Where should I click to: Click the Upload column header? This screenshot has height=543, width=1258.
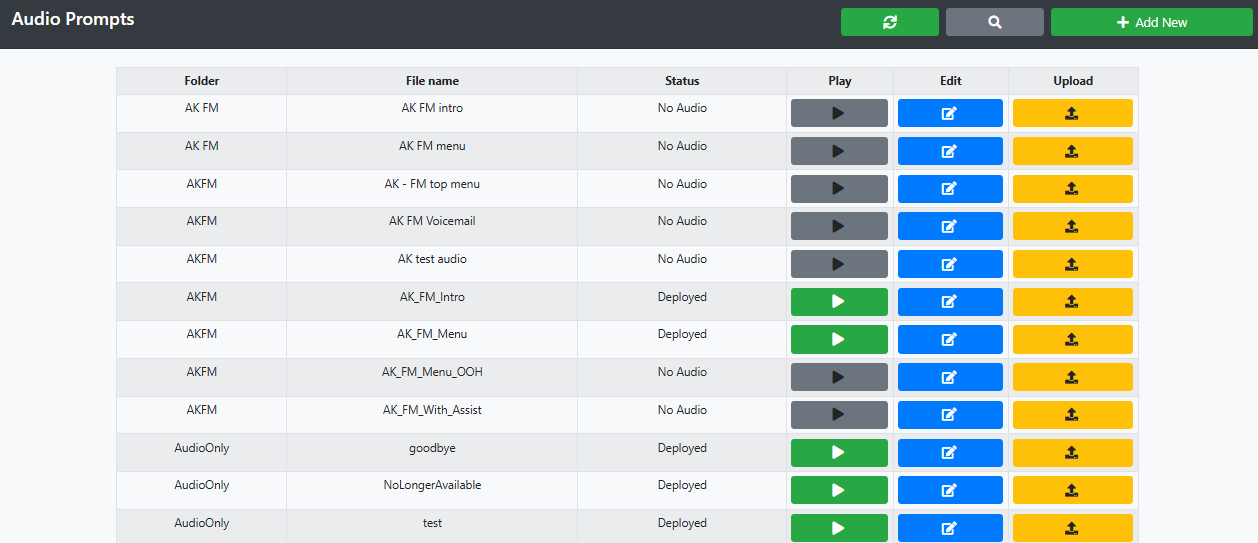tap(1073, 81)
